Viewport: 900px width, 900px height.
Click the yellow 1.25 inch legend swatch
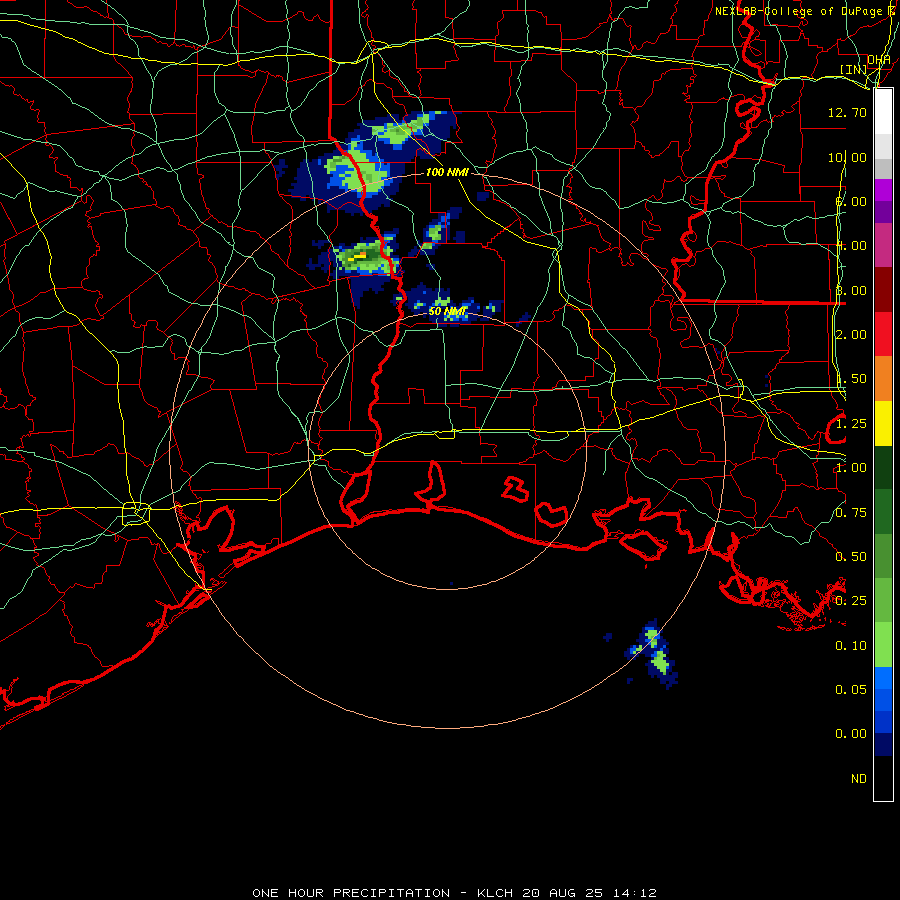click(883, 423)
